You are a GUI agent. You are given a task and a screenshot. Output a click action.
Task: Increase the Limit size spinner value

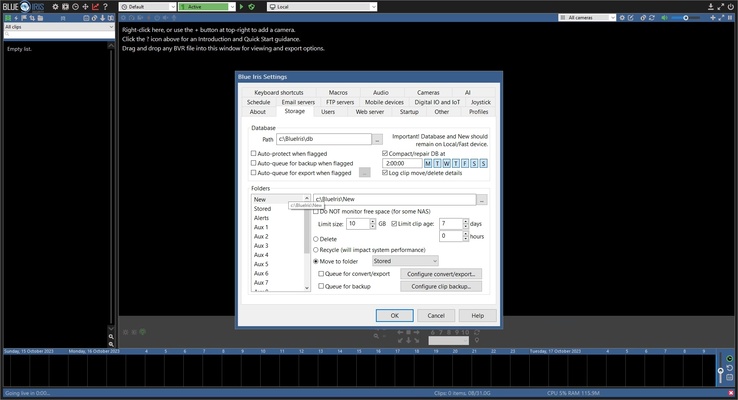[x=373, y=221]
